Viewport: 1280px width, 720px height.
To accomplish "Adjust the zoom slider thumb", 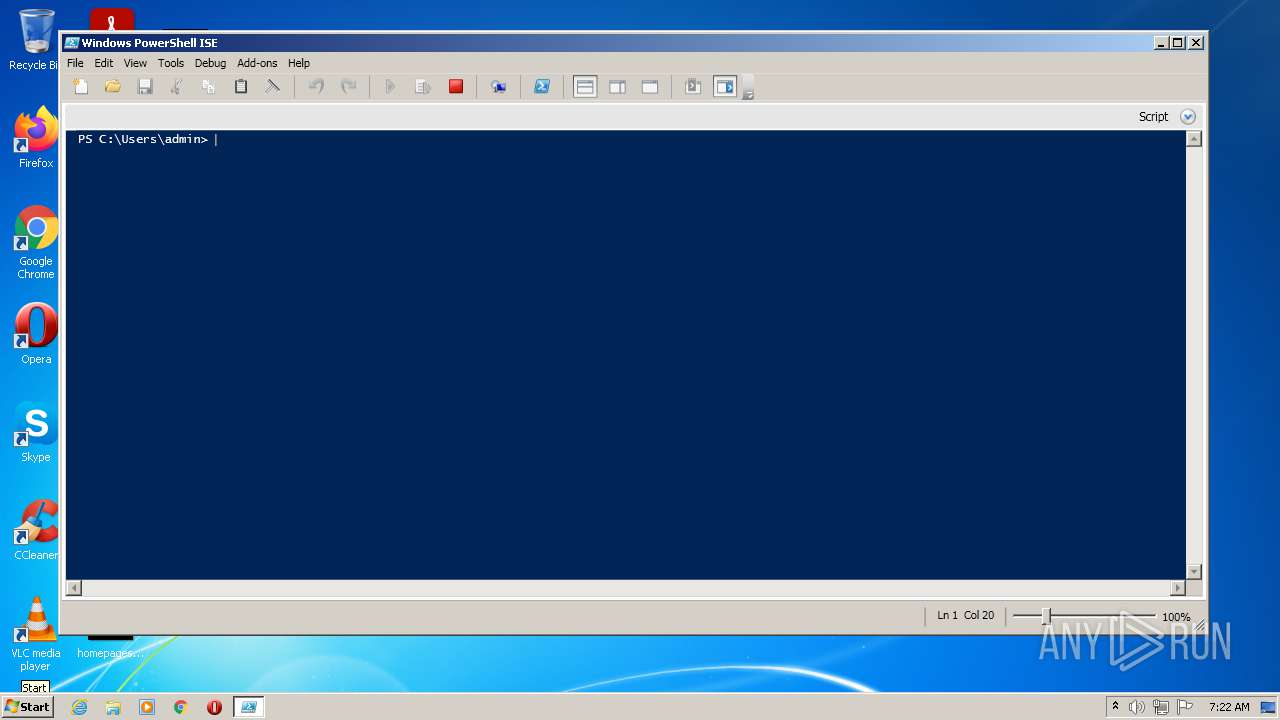I will pos(1046,616).
